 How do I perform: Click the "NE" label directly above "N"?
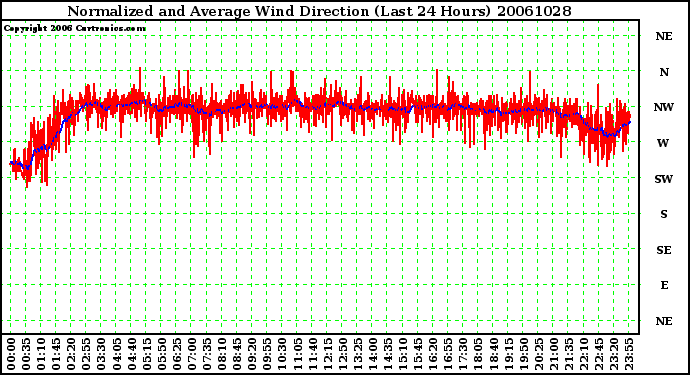pyautogui.click(x=664, y=37)
